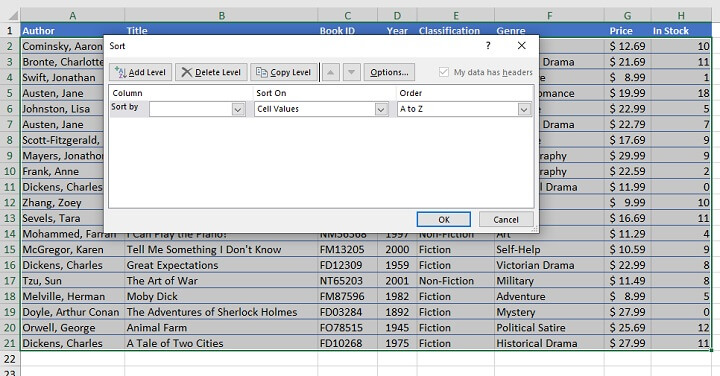The height and width of the screenshot is (376, 720).
Task: Click cell Doyle, Arthur Conan
Action: pyautogui.click(x=73, y=312)
